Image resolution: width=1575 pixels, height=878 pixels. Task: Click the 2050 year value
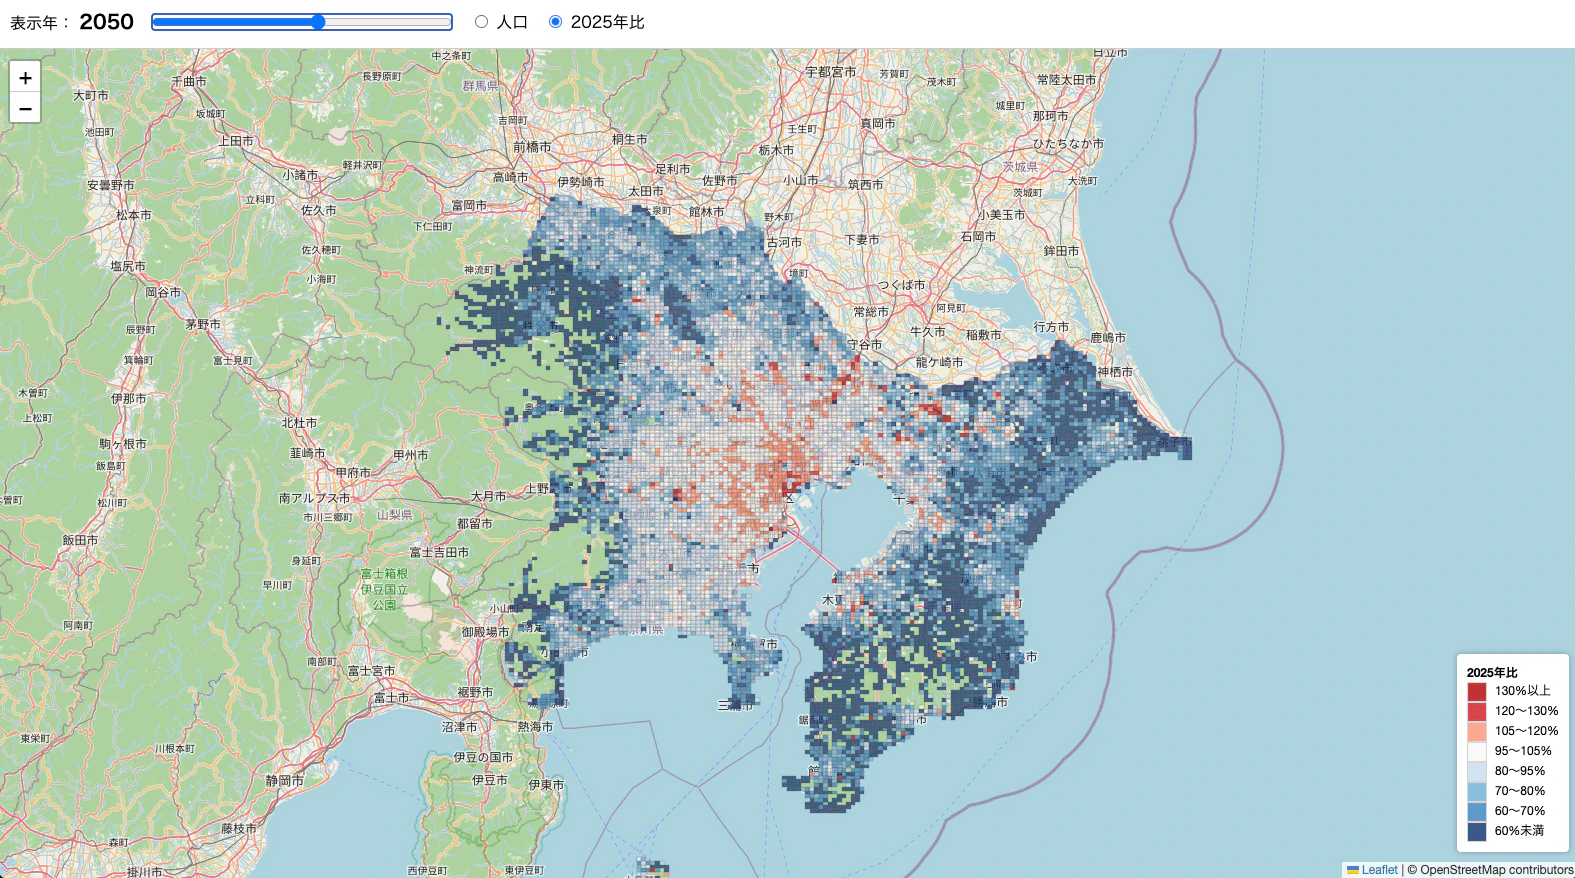[x=106, y=22]
